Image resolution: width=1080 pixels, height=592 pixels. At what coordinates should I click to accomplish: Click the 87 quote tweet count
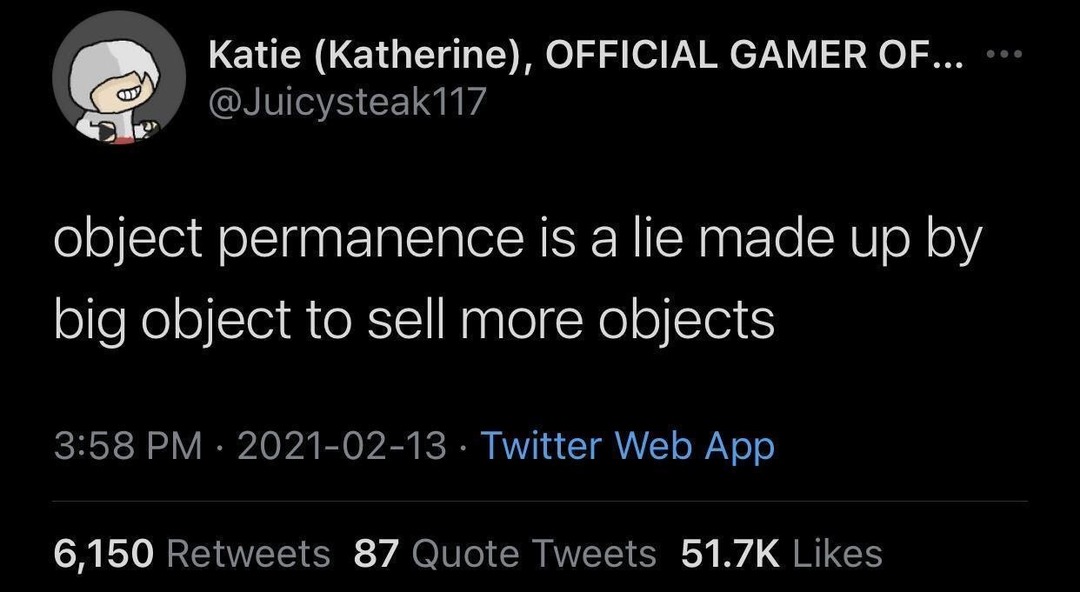(x=376, y=552)
